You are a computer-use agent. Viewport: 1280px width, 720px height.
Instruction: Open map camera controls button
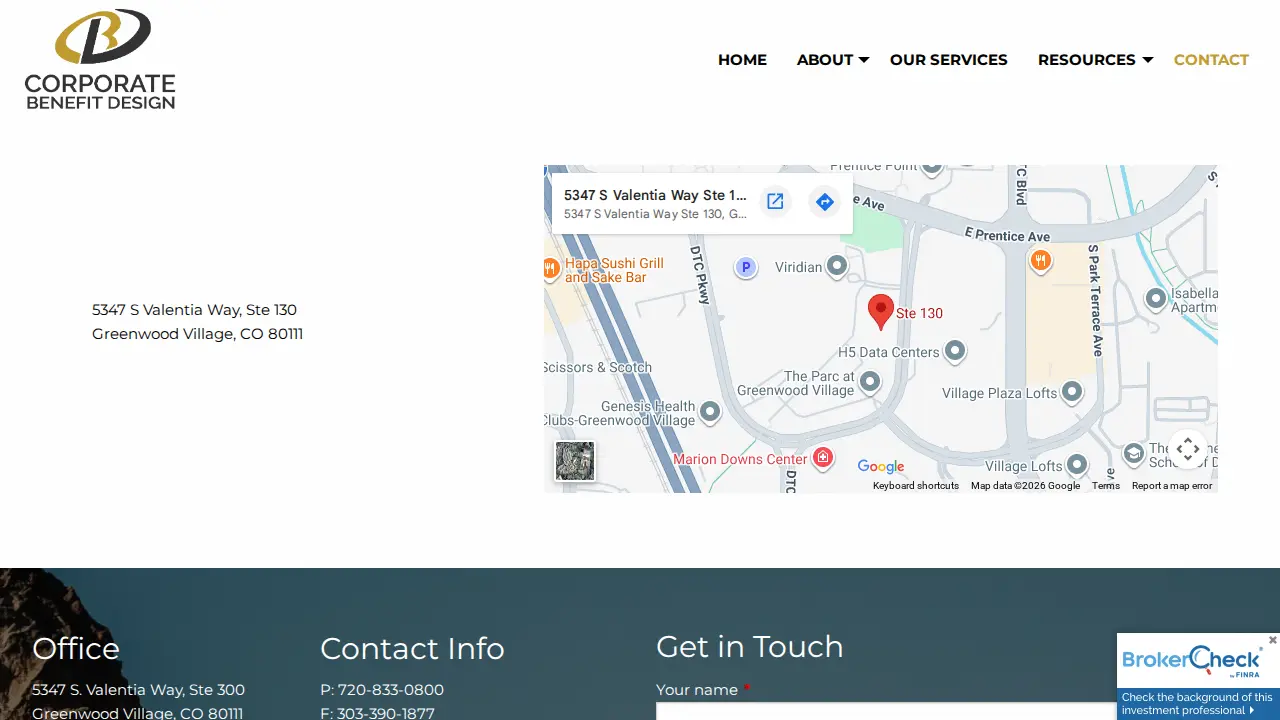(x=1187, y=449)
